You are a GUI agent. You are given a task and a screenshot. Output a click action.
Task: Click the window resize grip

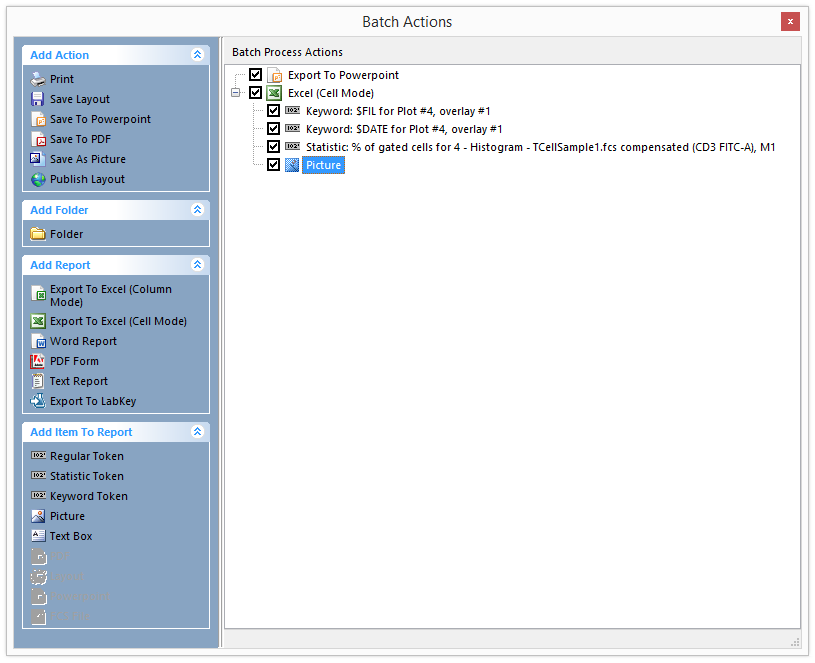[795, 641]
